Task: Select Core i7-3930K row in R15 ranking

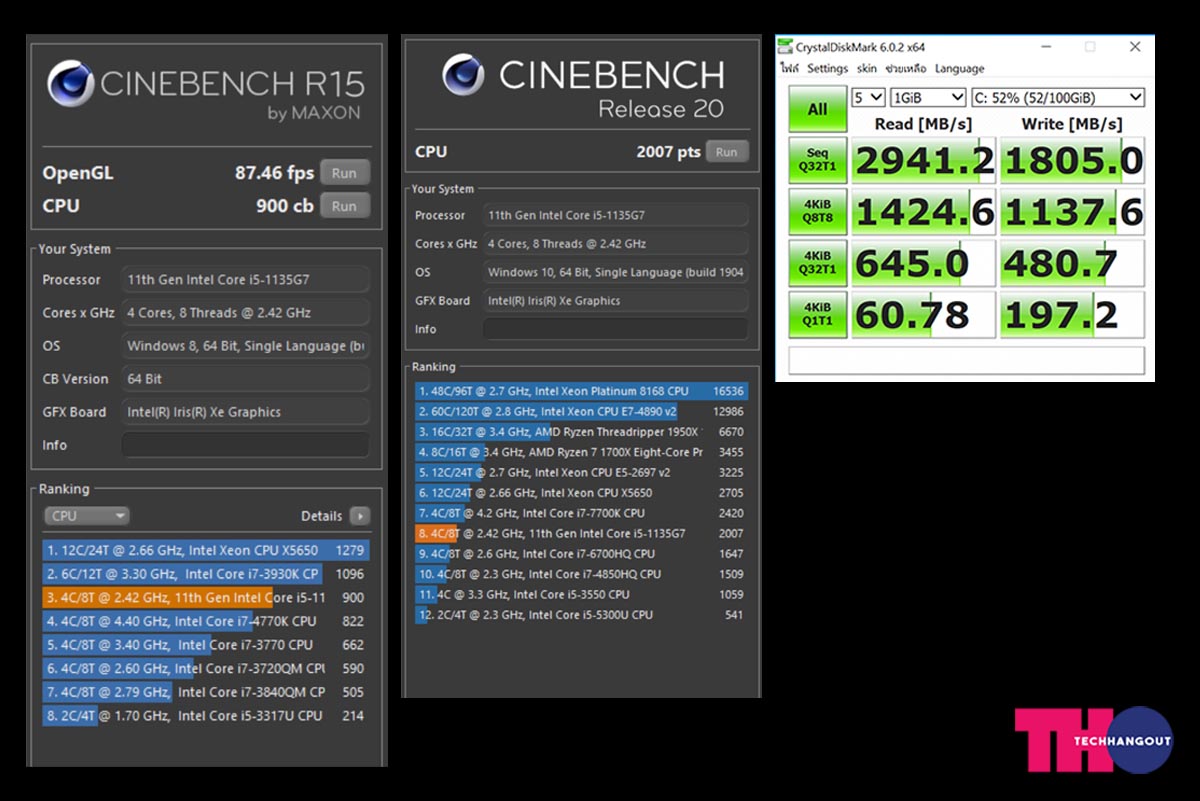Action: (206, 574)
